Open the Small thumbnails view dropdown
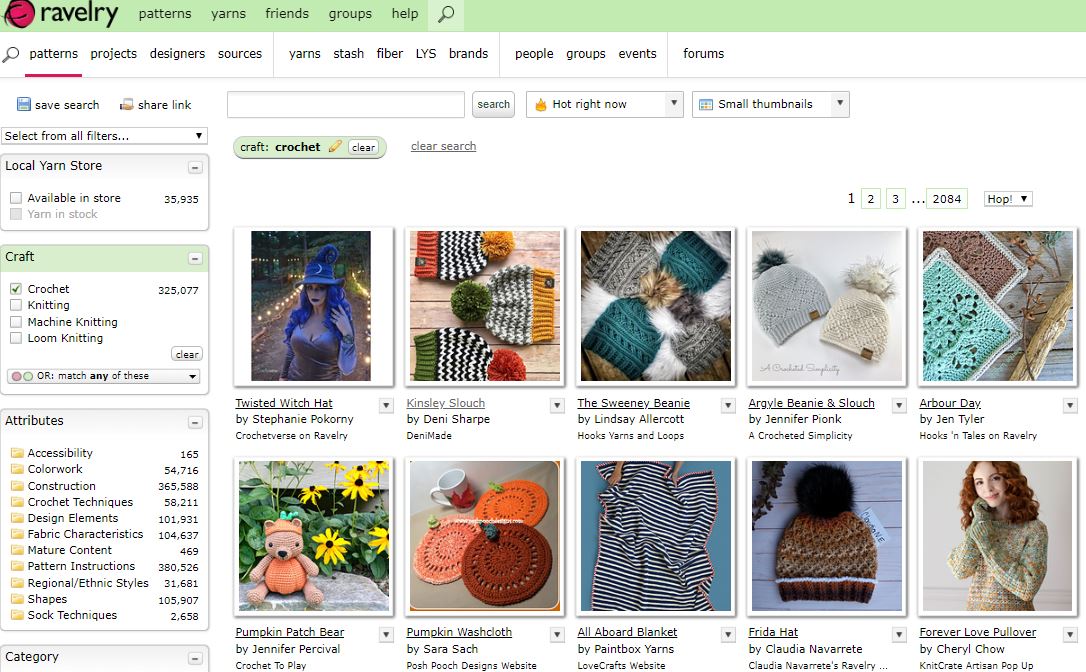The image size is (1086, 672). tap(769, 104)
